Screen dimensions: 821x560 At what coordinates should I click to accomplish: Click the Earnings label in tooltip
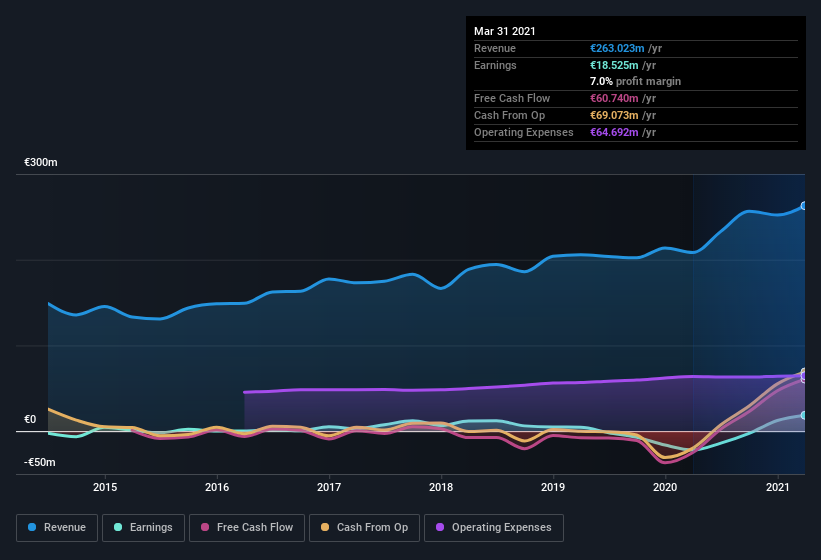click(x=495, y=65)
